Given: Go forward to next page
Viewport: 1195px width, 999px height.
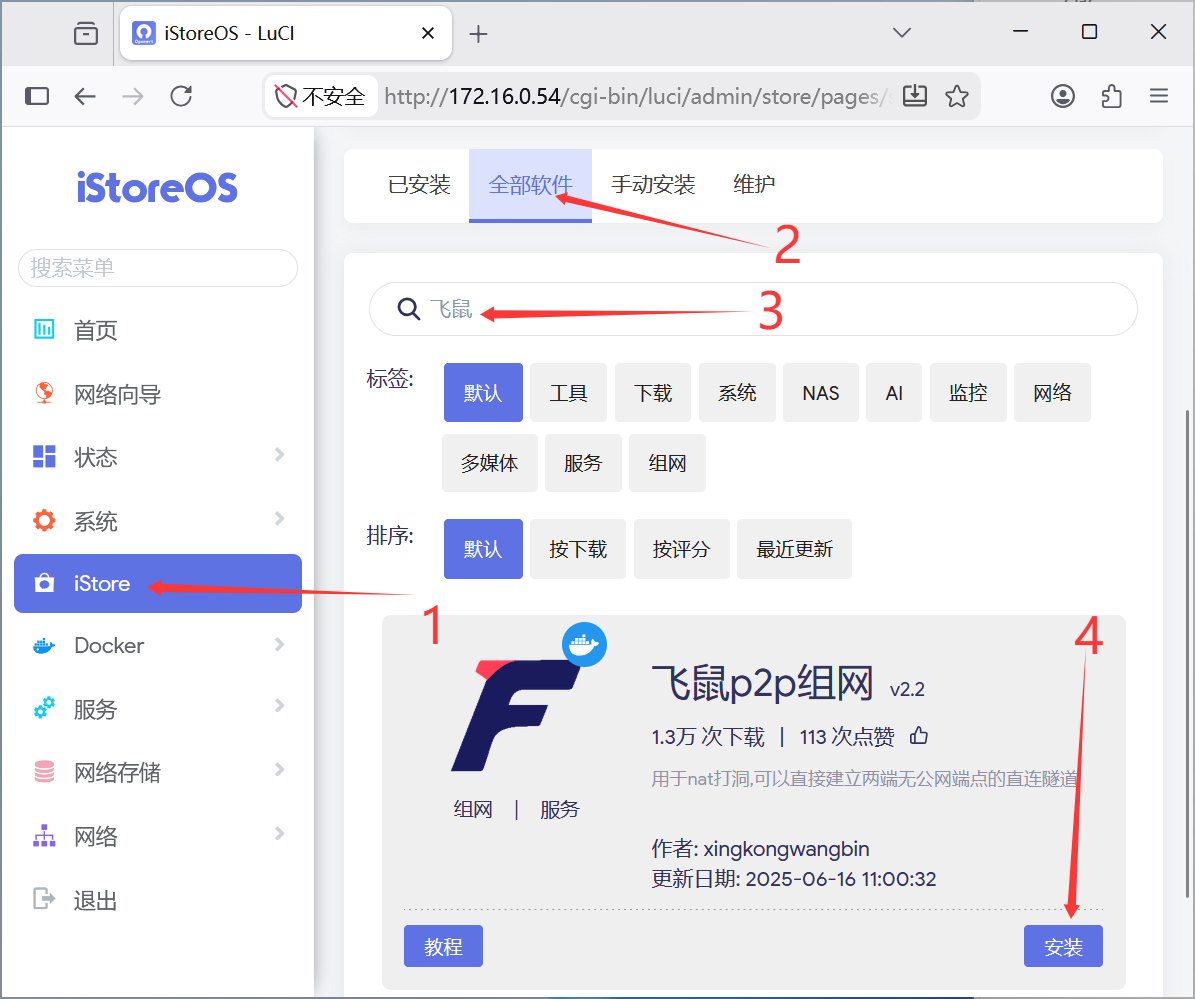Looking at the screenshot, I should [133, 96].
